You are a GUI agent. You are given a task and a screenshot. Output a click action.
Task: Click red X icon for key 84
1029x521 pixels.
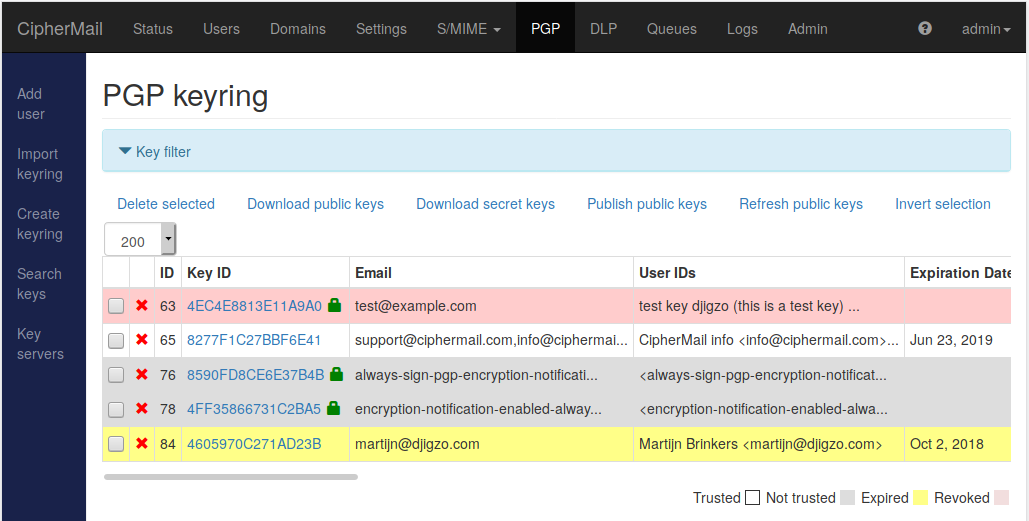point(142,444)
